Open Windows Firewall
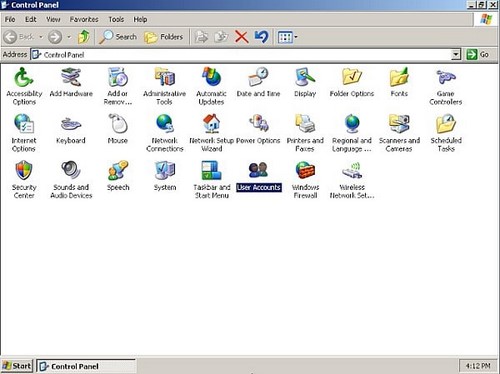500x374 pixels. tap(305, 179)
